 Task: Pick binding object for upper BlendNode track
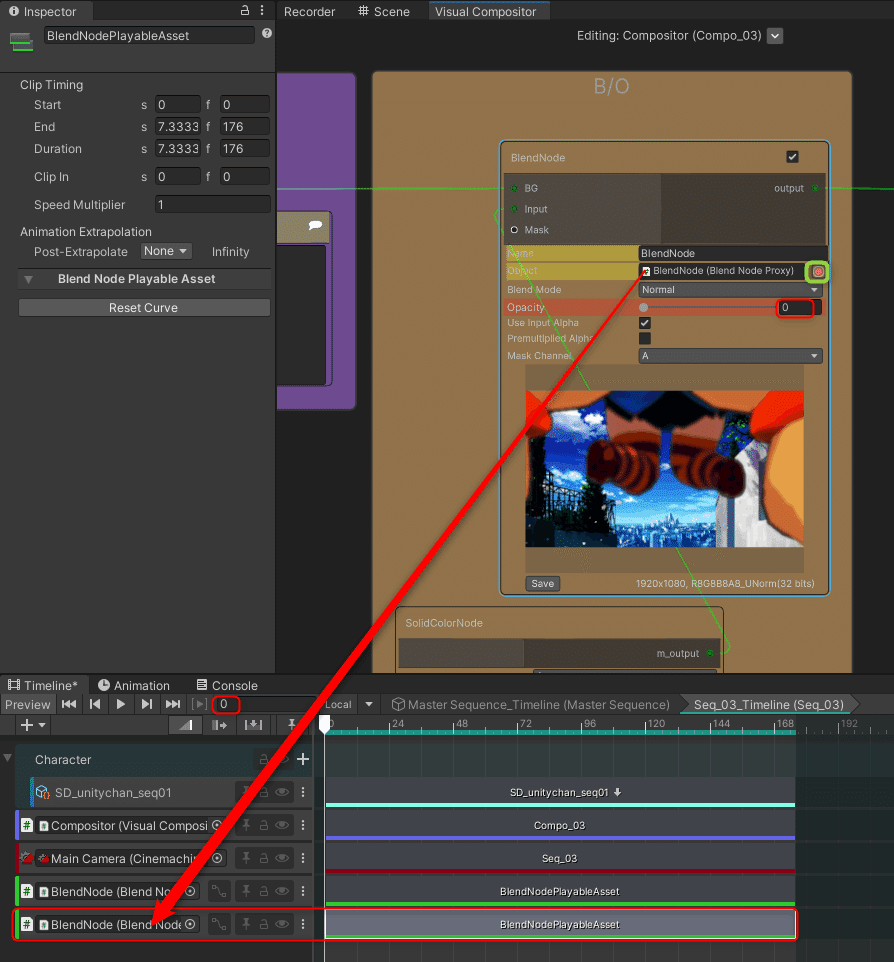[190, 891]
